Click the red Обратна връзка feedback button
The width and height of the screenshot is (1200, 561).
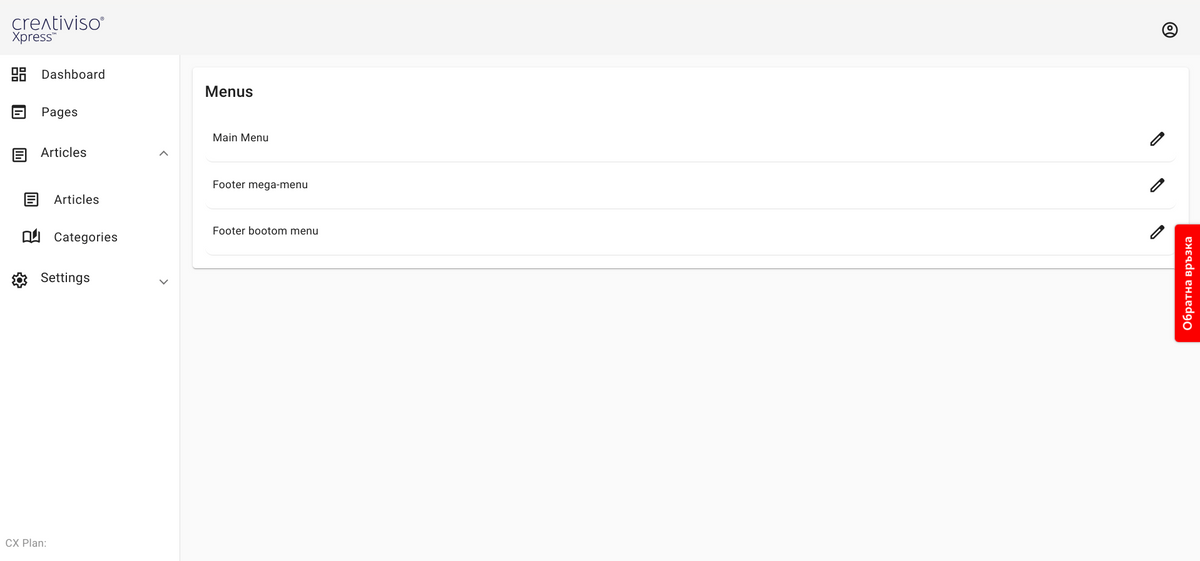(1187, 283)
